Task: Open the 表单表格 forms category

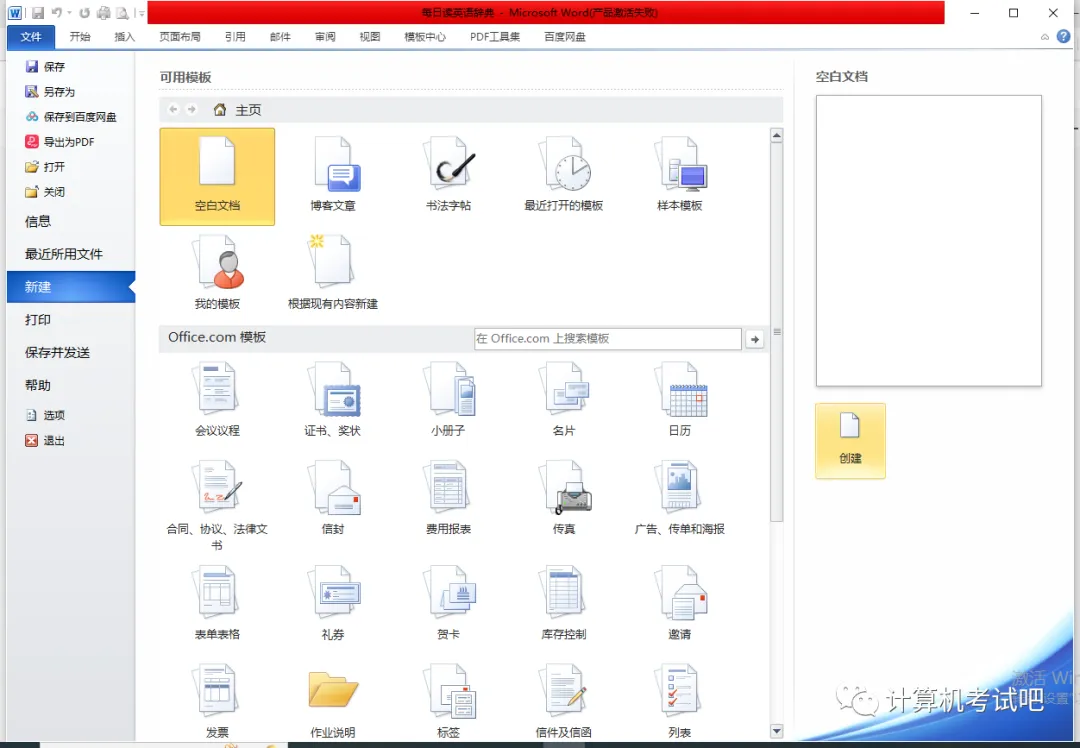Action: coord(217,603)
